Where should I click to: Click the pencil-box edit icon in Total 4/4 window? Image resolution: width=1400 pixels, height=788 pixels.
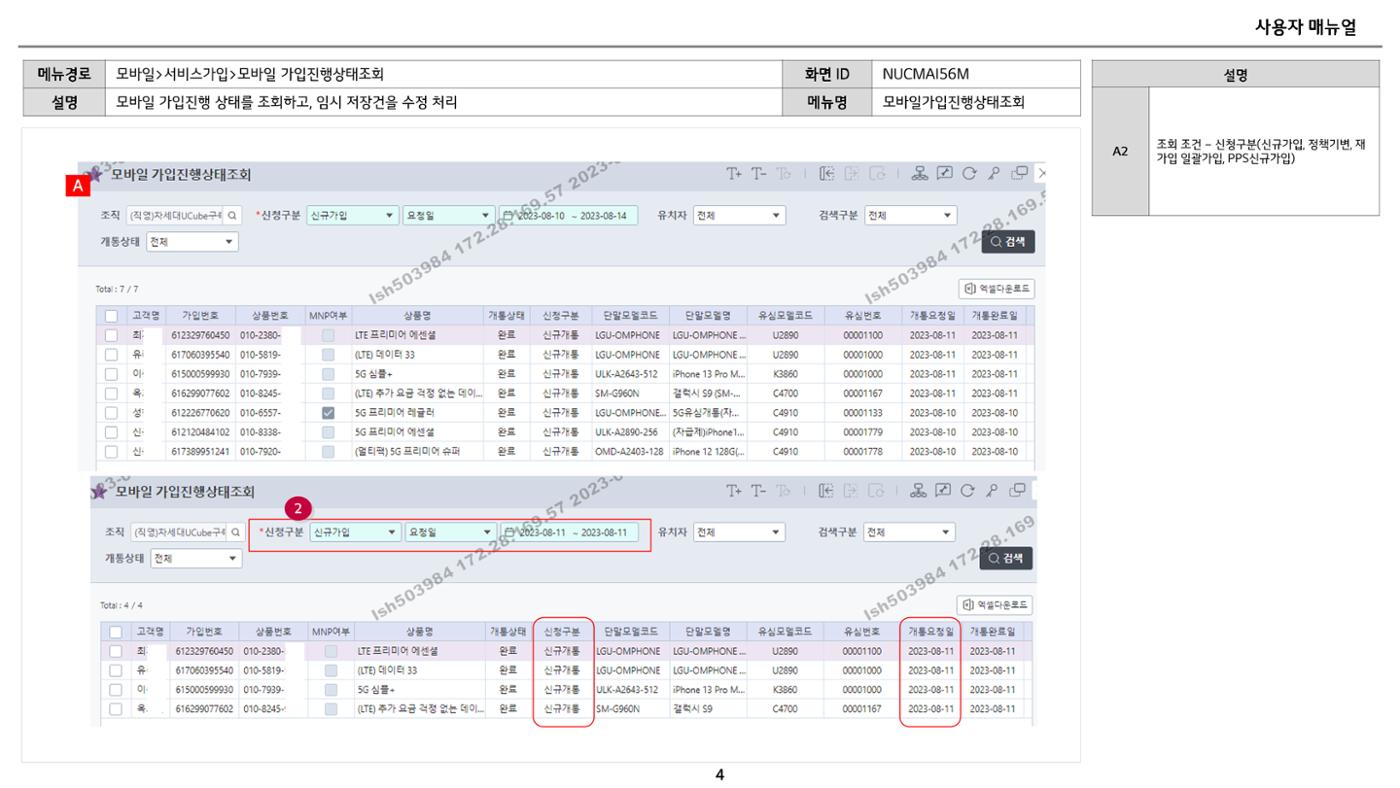pyautogui.click(x=945, y=491)
